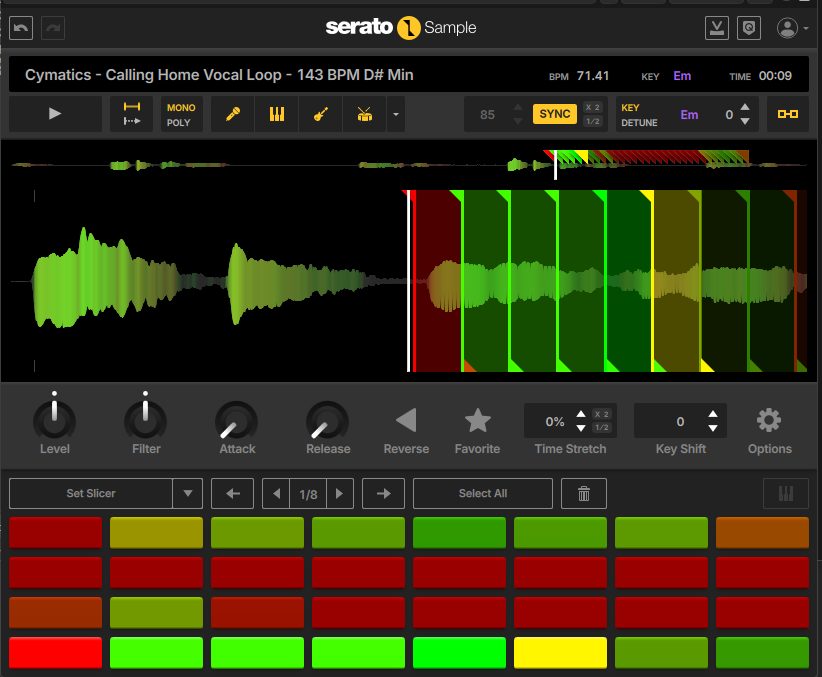Toggle the playback hold/trigger mode icon
The width and height of the screenshot is (822, 677).
(x=132, y=114)
